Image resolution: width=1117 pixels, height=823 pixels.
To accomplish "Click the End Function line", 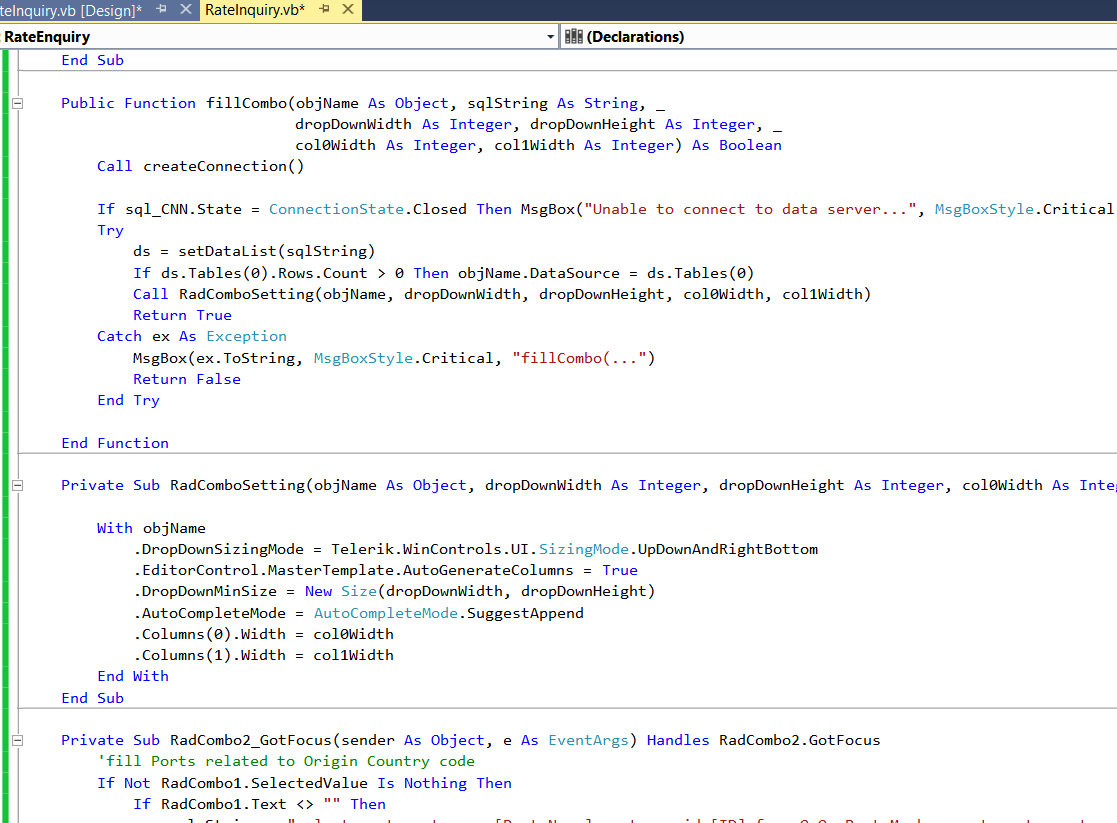I will (x=115, y=443).
